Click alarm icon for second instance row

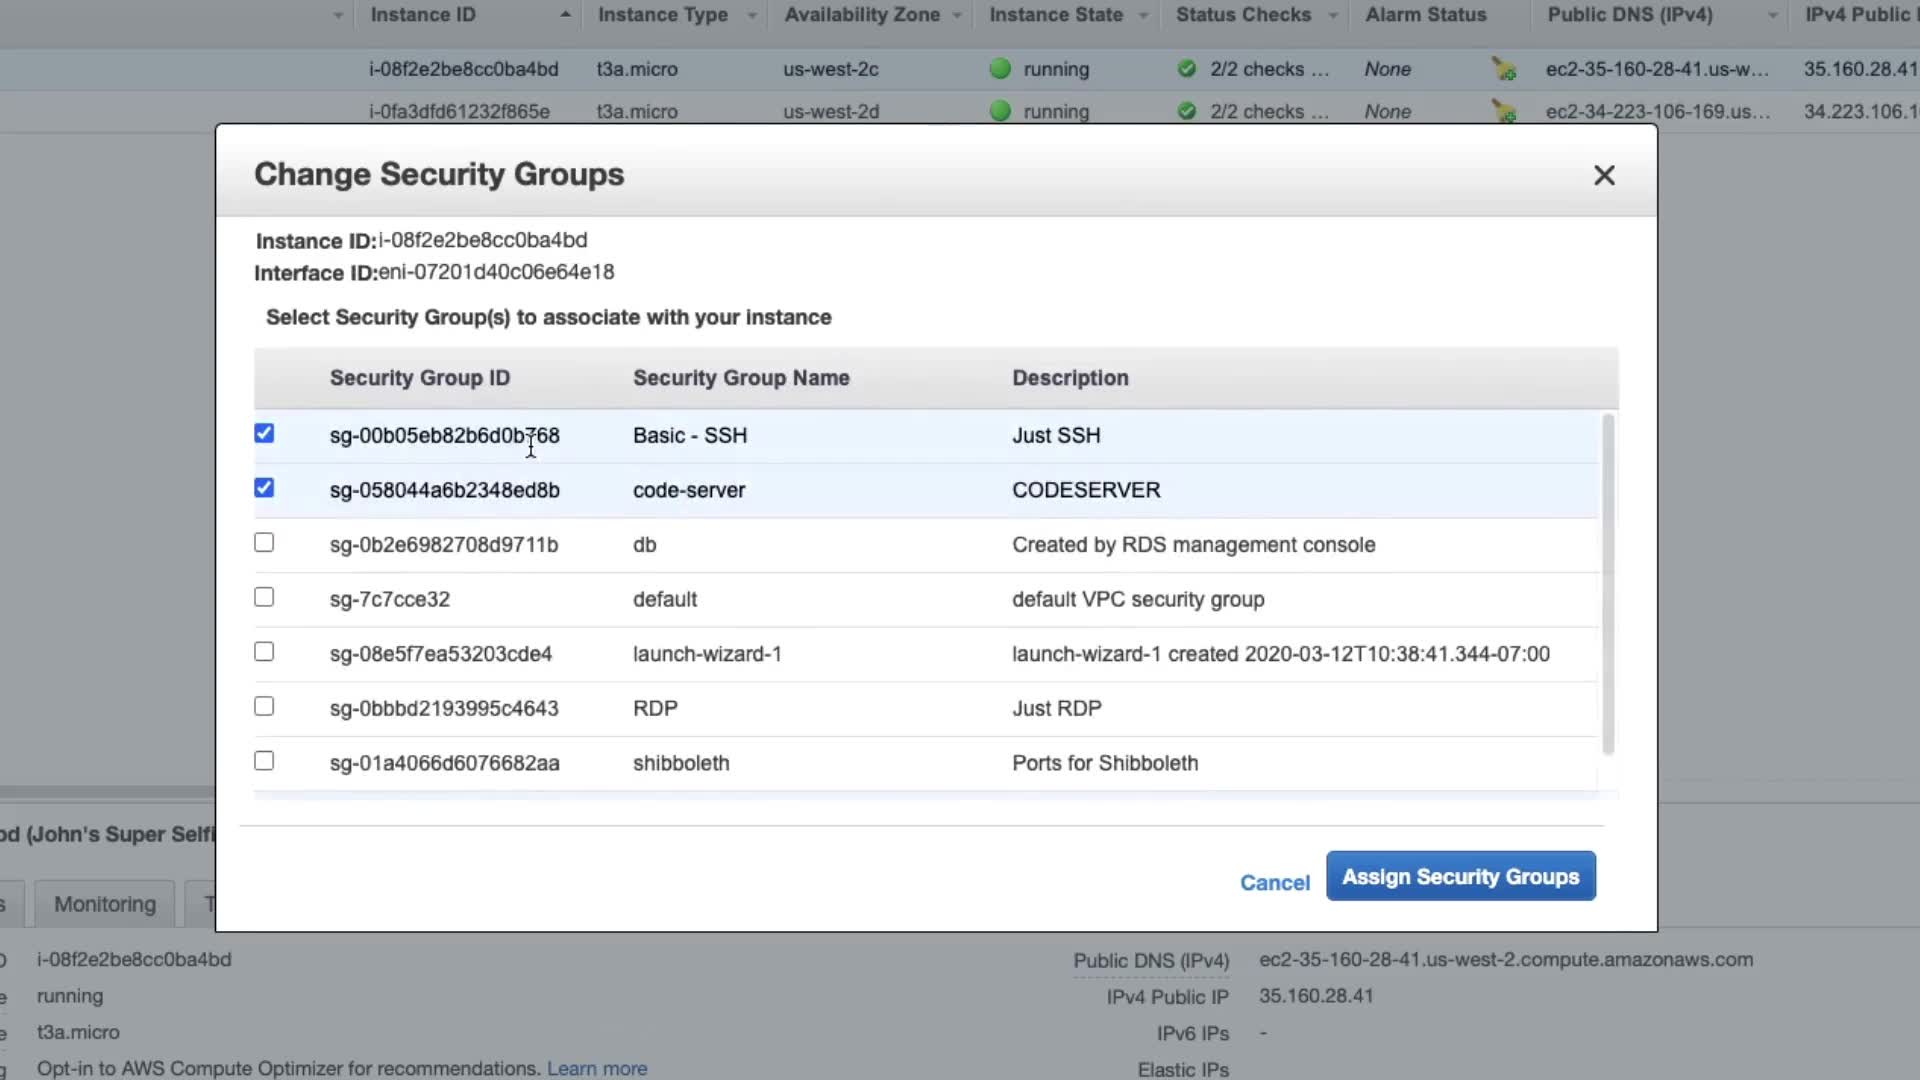(x=1503, y=111)
